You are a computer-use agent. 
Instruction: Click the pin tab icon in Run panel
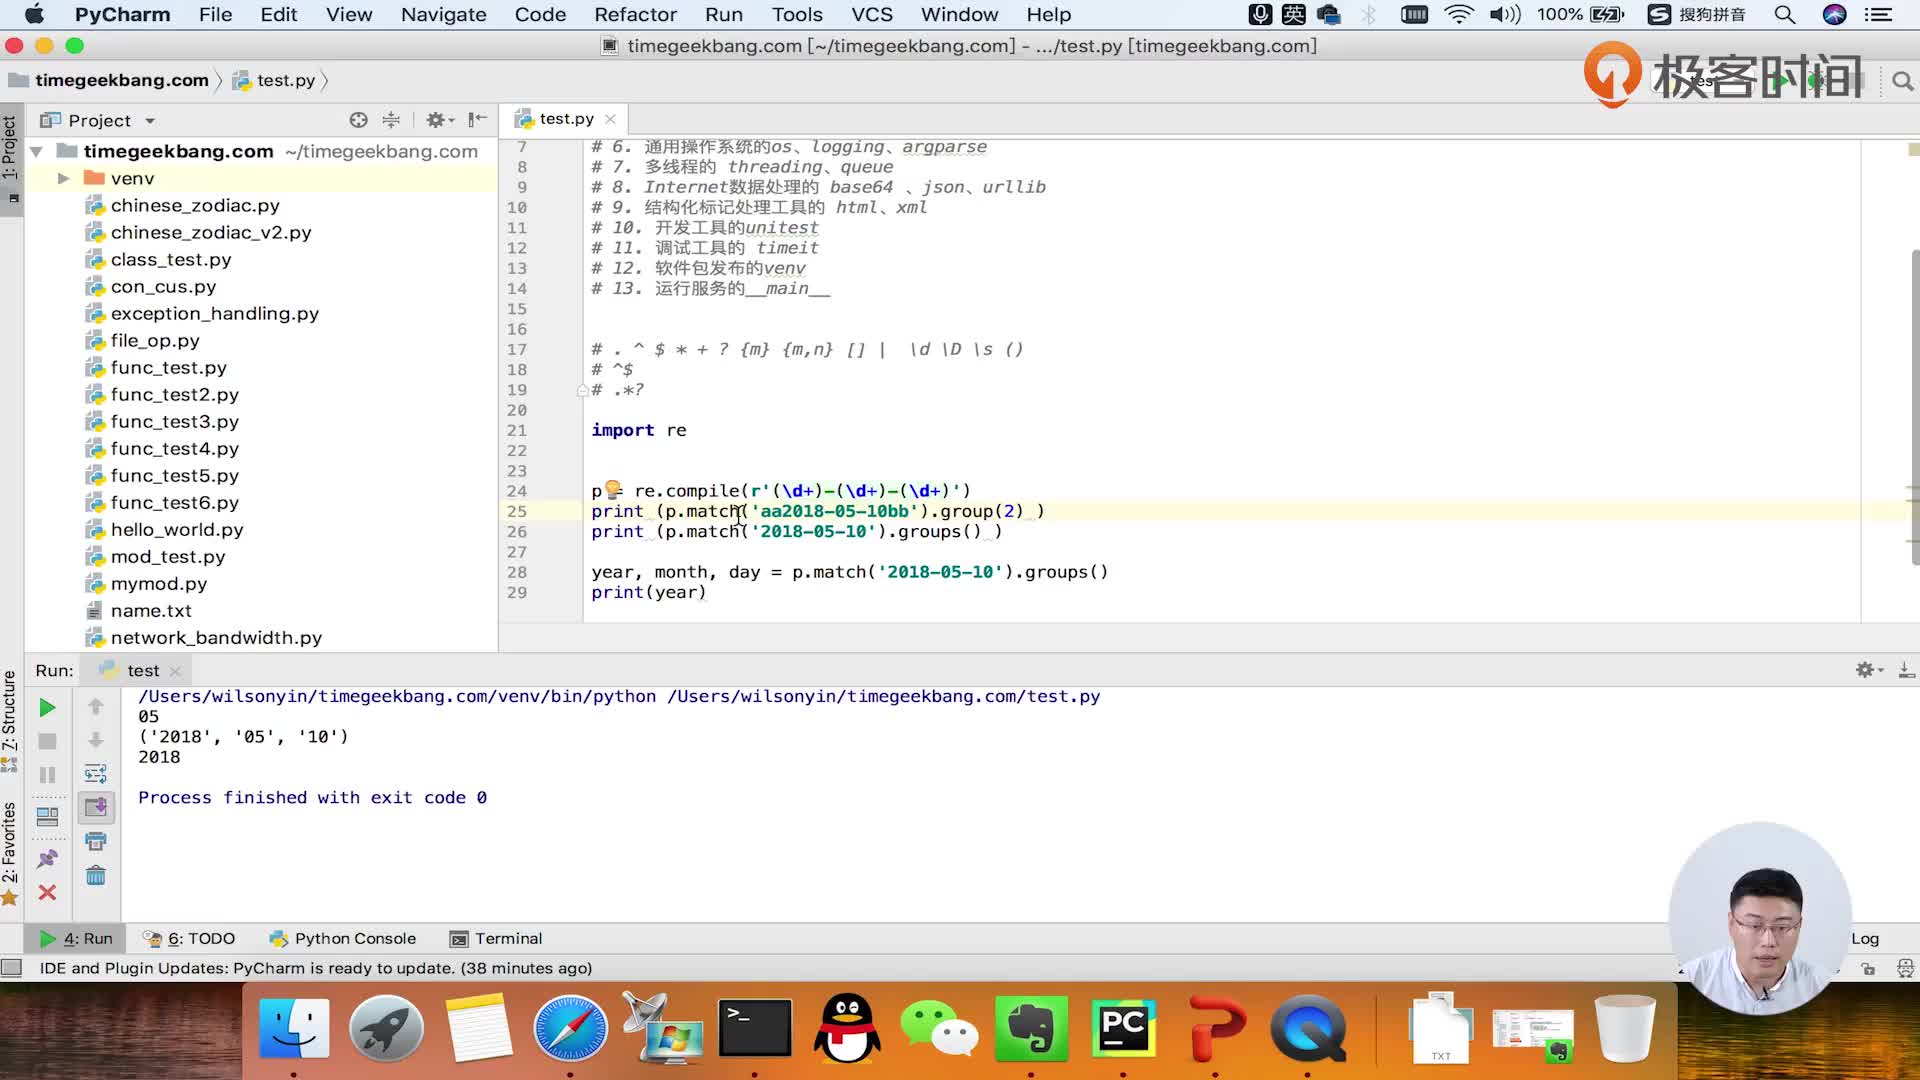(x=47, y=859)
